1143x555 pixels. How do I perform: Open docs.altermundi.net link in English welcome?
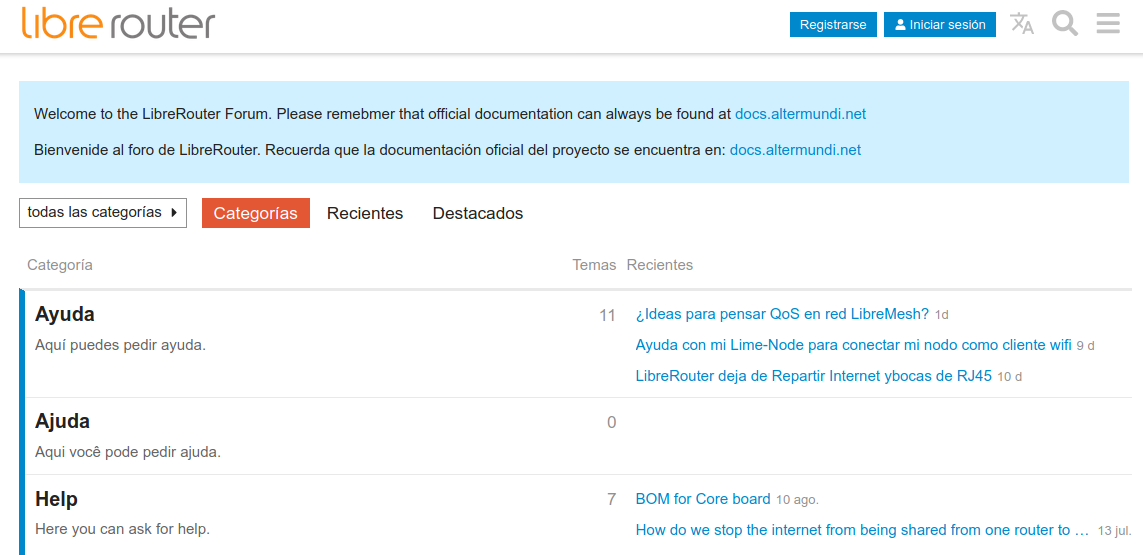click(800, 114)
